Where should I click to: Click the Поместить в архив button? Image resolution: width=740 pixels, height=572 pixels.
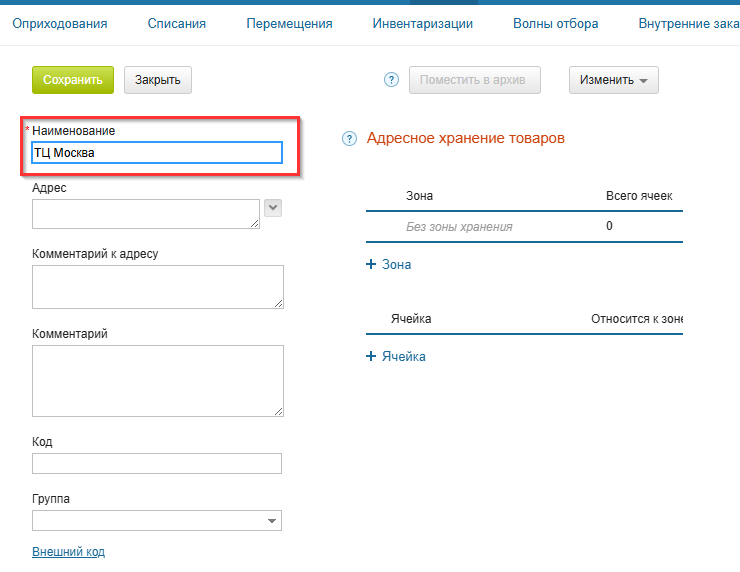click(474, 80)
